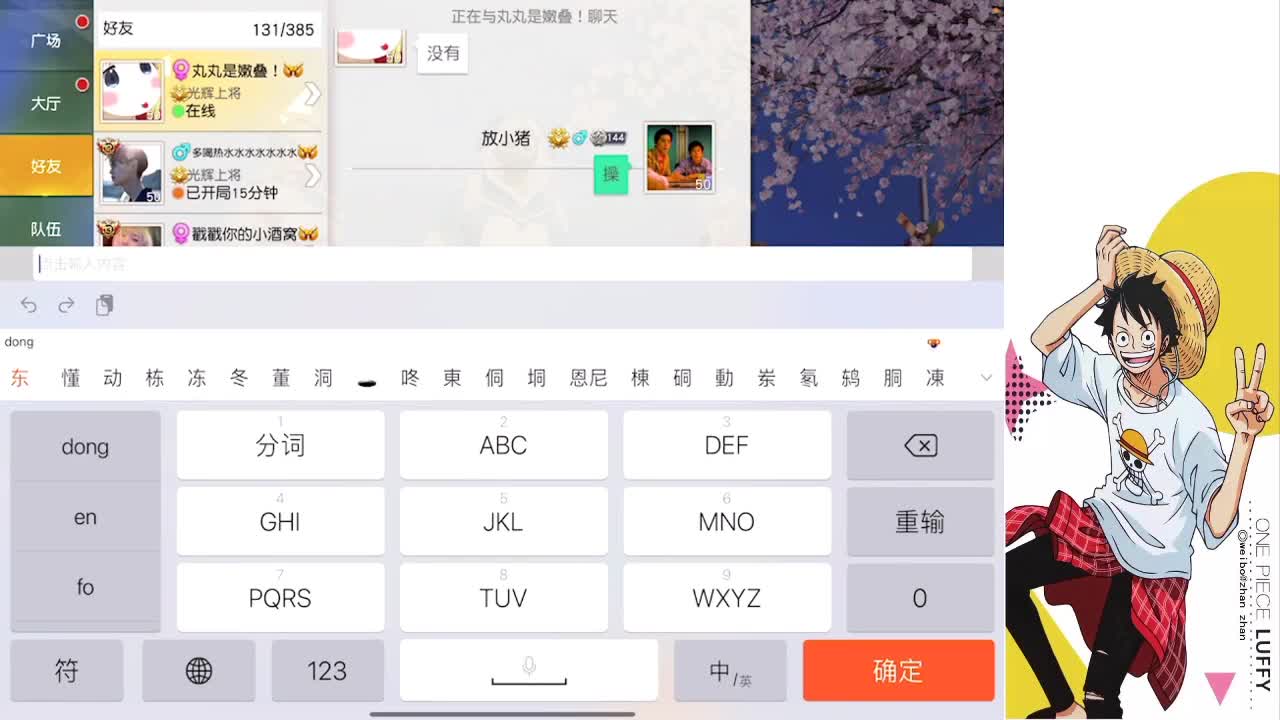Choose candidate 胴
The width and height of the screenshot is (1280, 720).
coord(893,378)
